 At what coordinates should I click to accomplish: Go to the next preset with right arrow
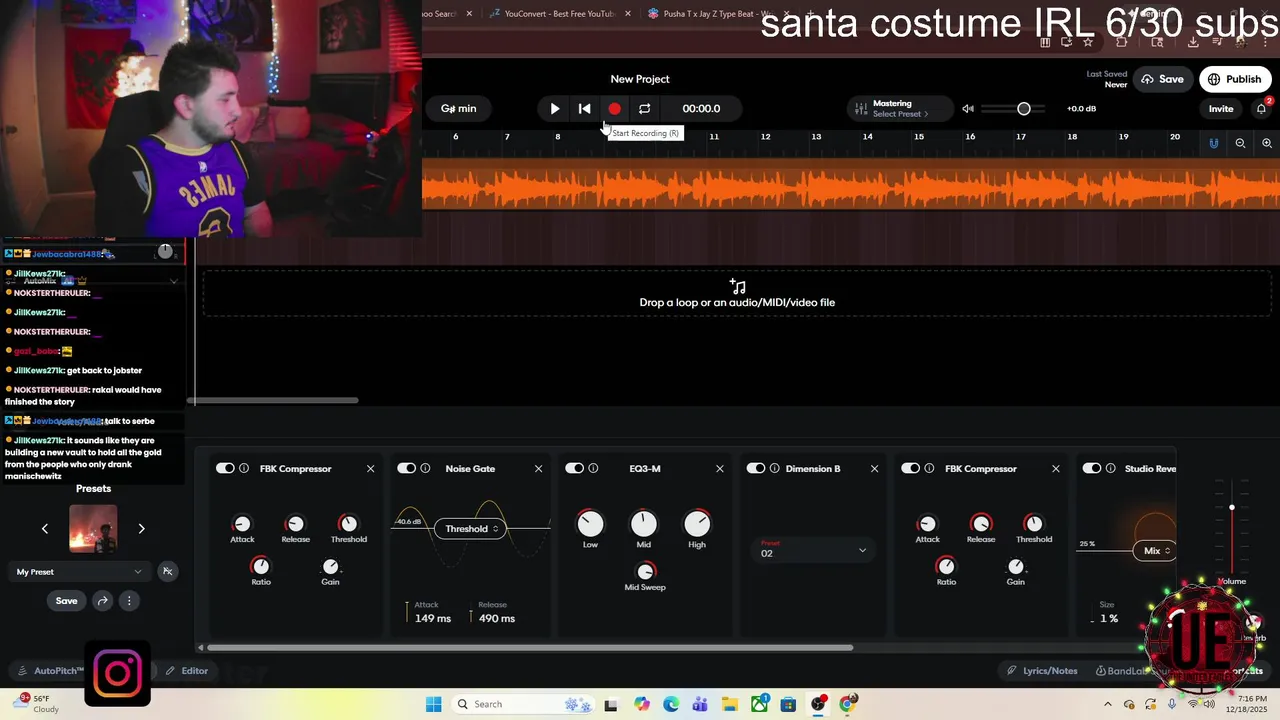click(x=141, y=528)
